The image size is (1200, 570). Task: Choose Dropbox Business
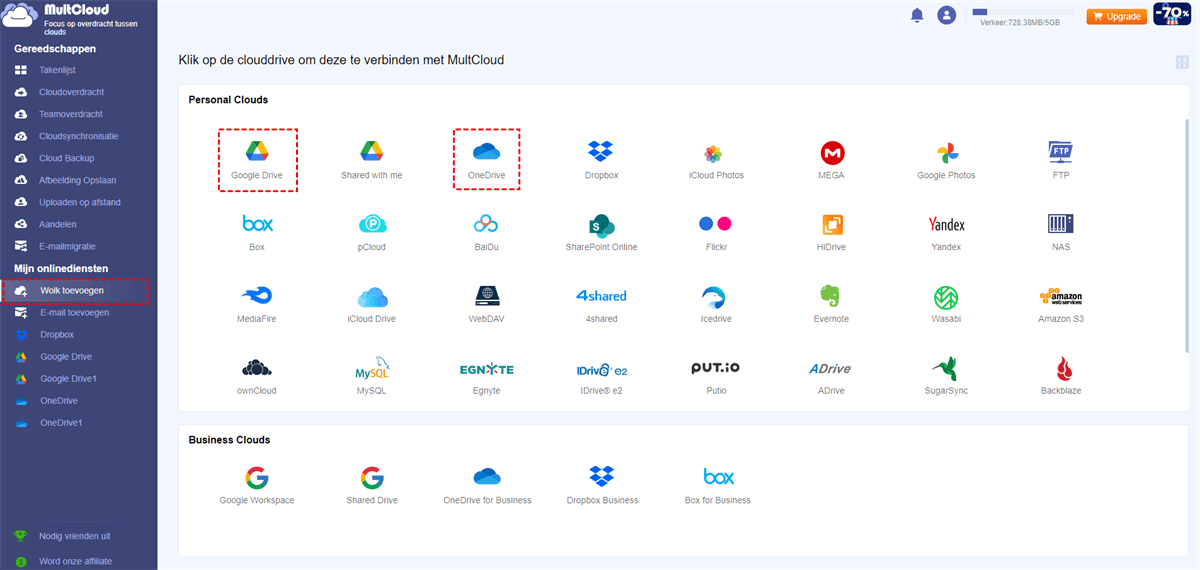(x=601, y=477)
